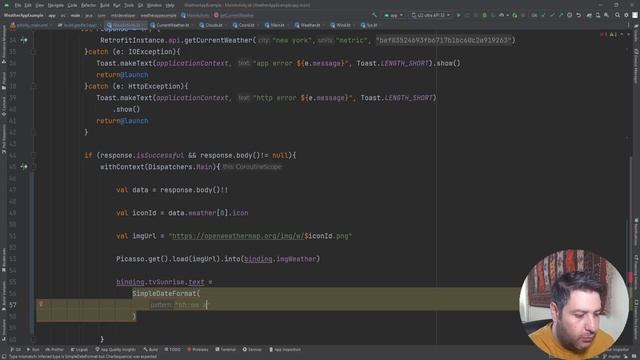640x360 pixels.
Task: Open the Edit menu
Action: 28,5
